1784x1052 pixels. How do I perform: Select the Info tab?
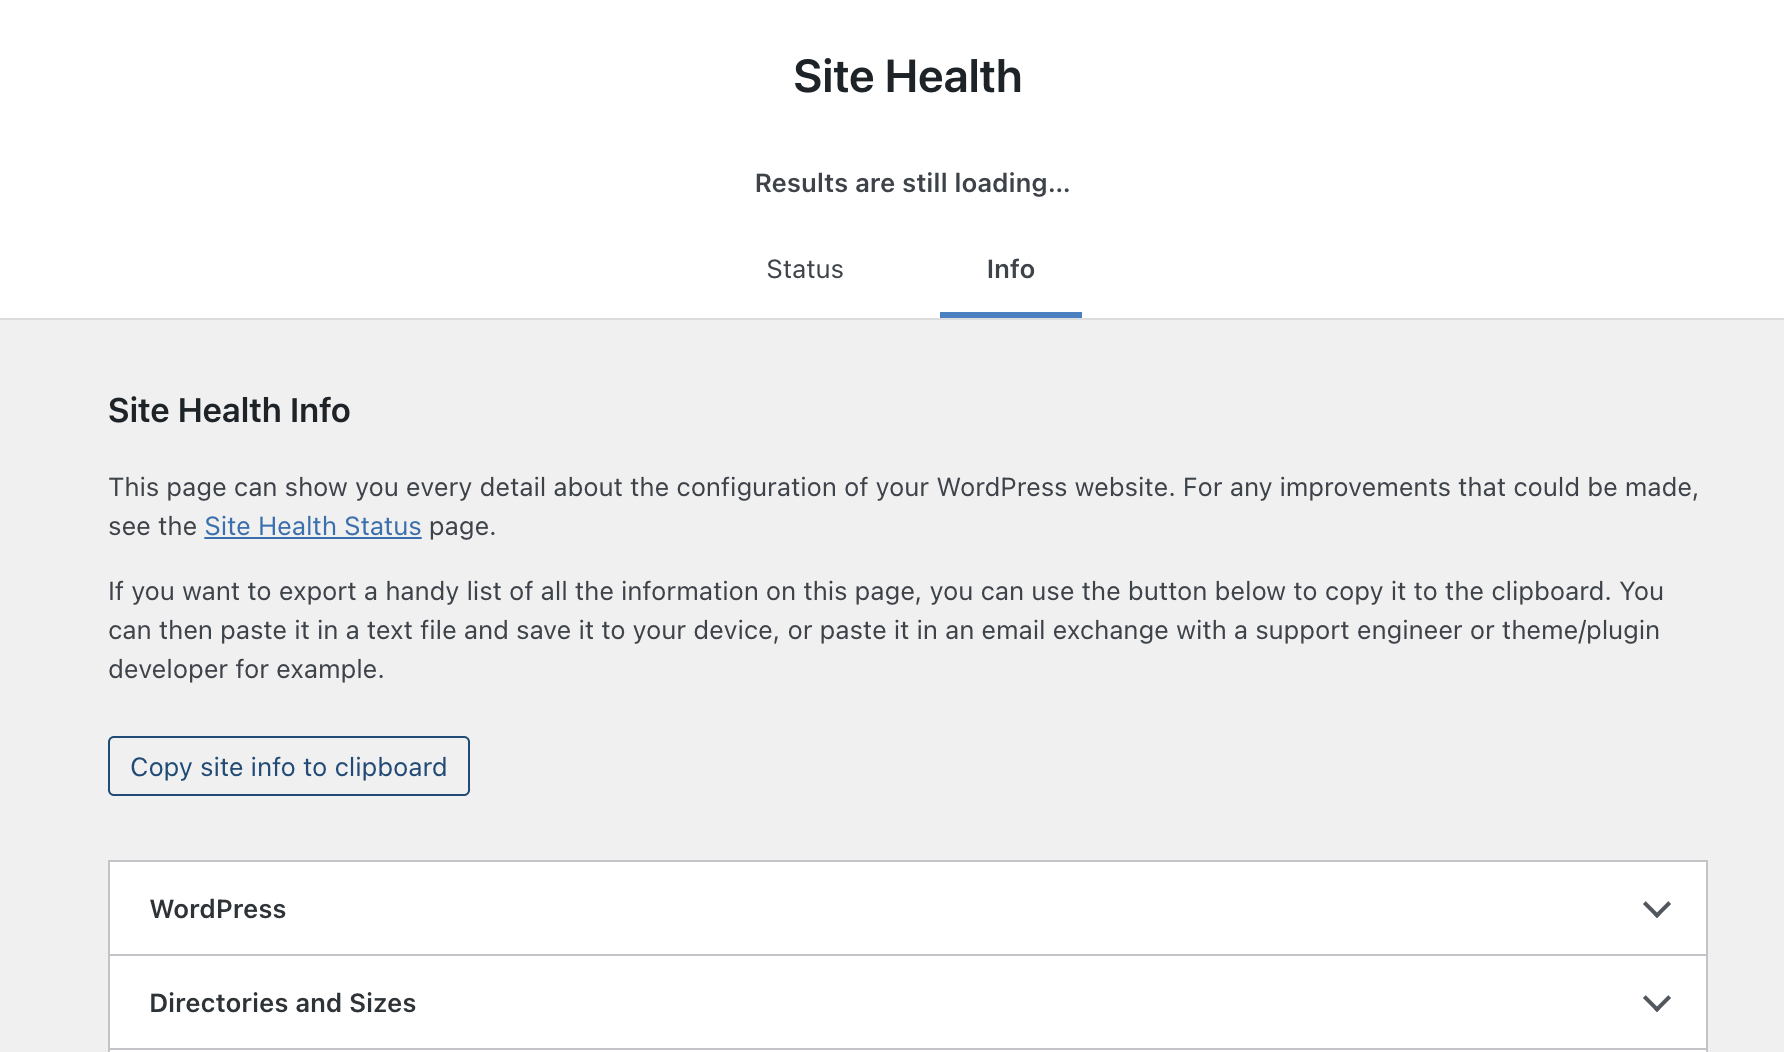(1010, 269)
